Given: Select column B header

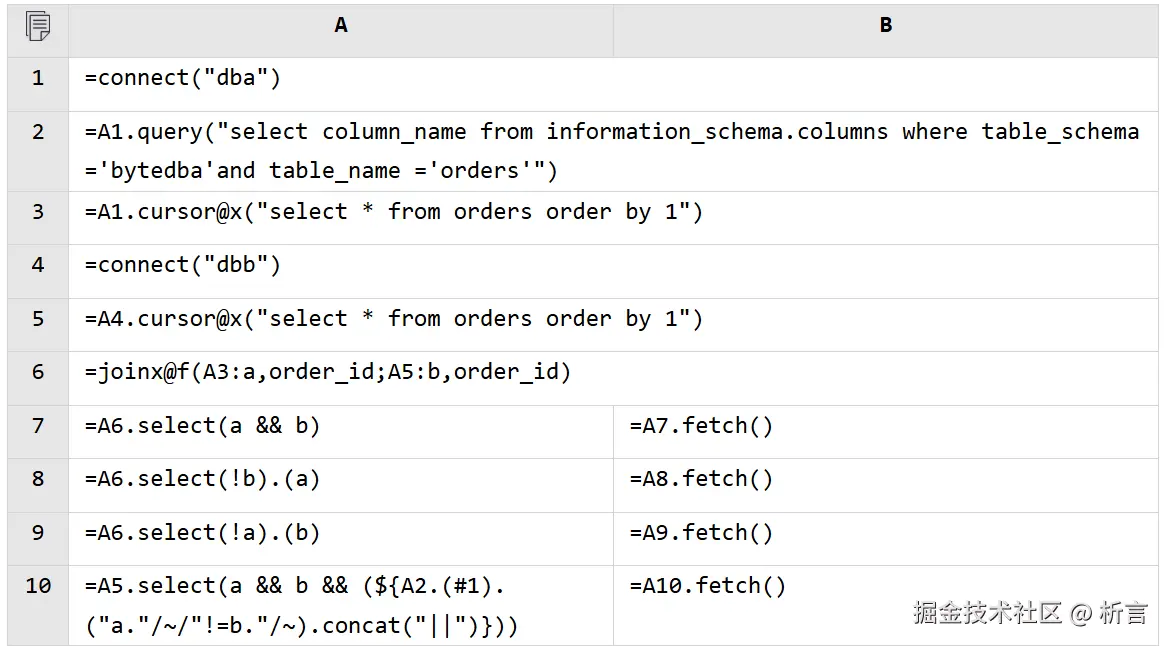Looking at the screenshot, I should pyautogui.click(x=885, y=26).
